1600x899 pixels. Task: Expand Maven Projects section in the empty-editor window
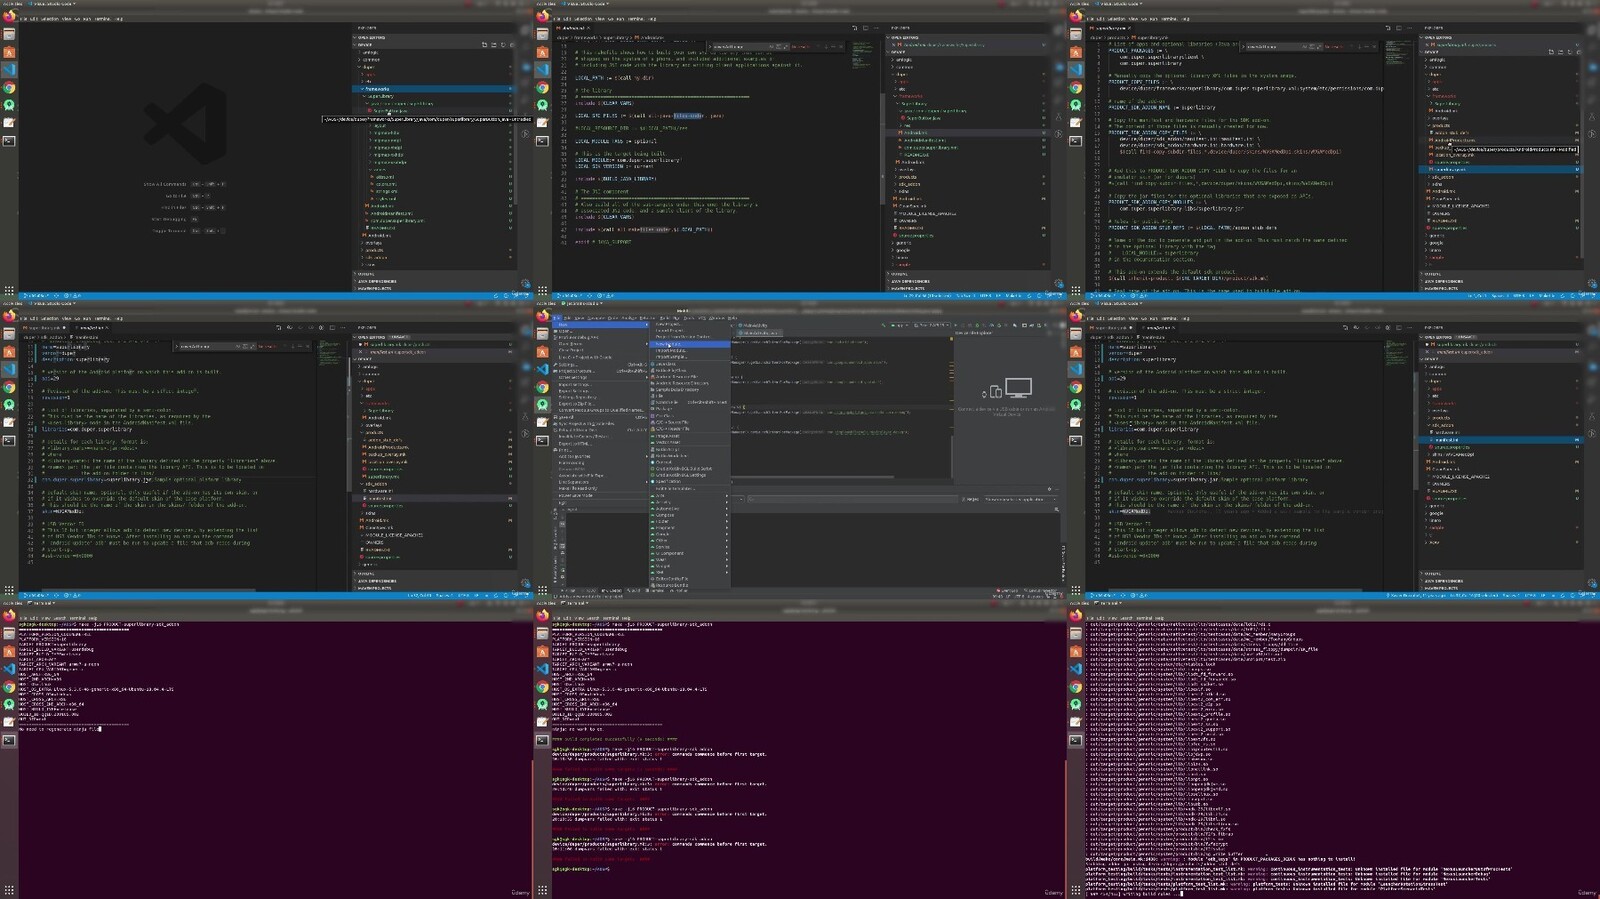[x=436, y=288]
